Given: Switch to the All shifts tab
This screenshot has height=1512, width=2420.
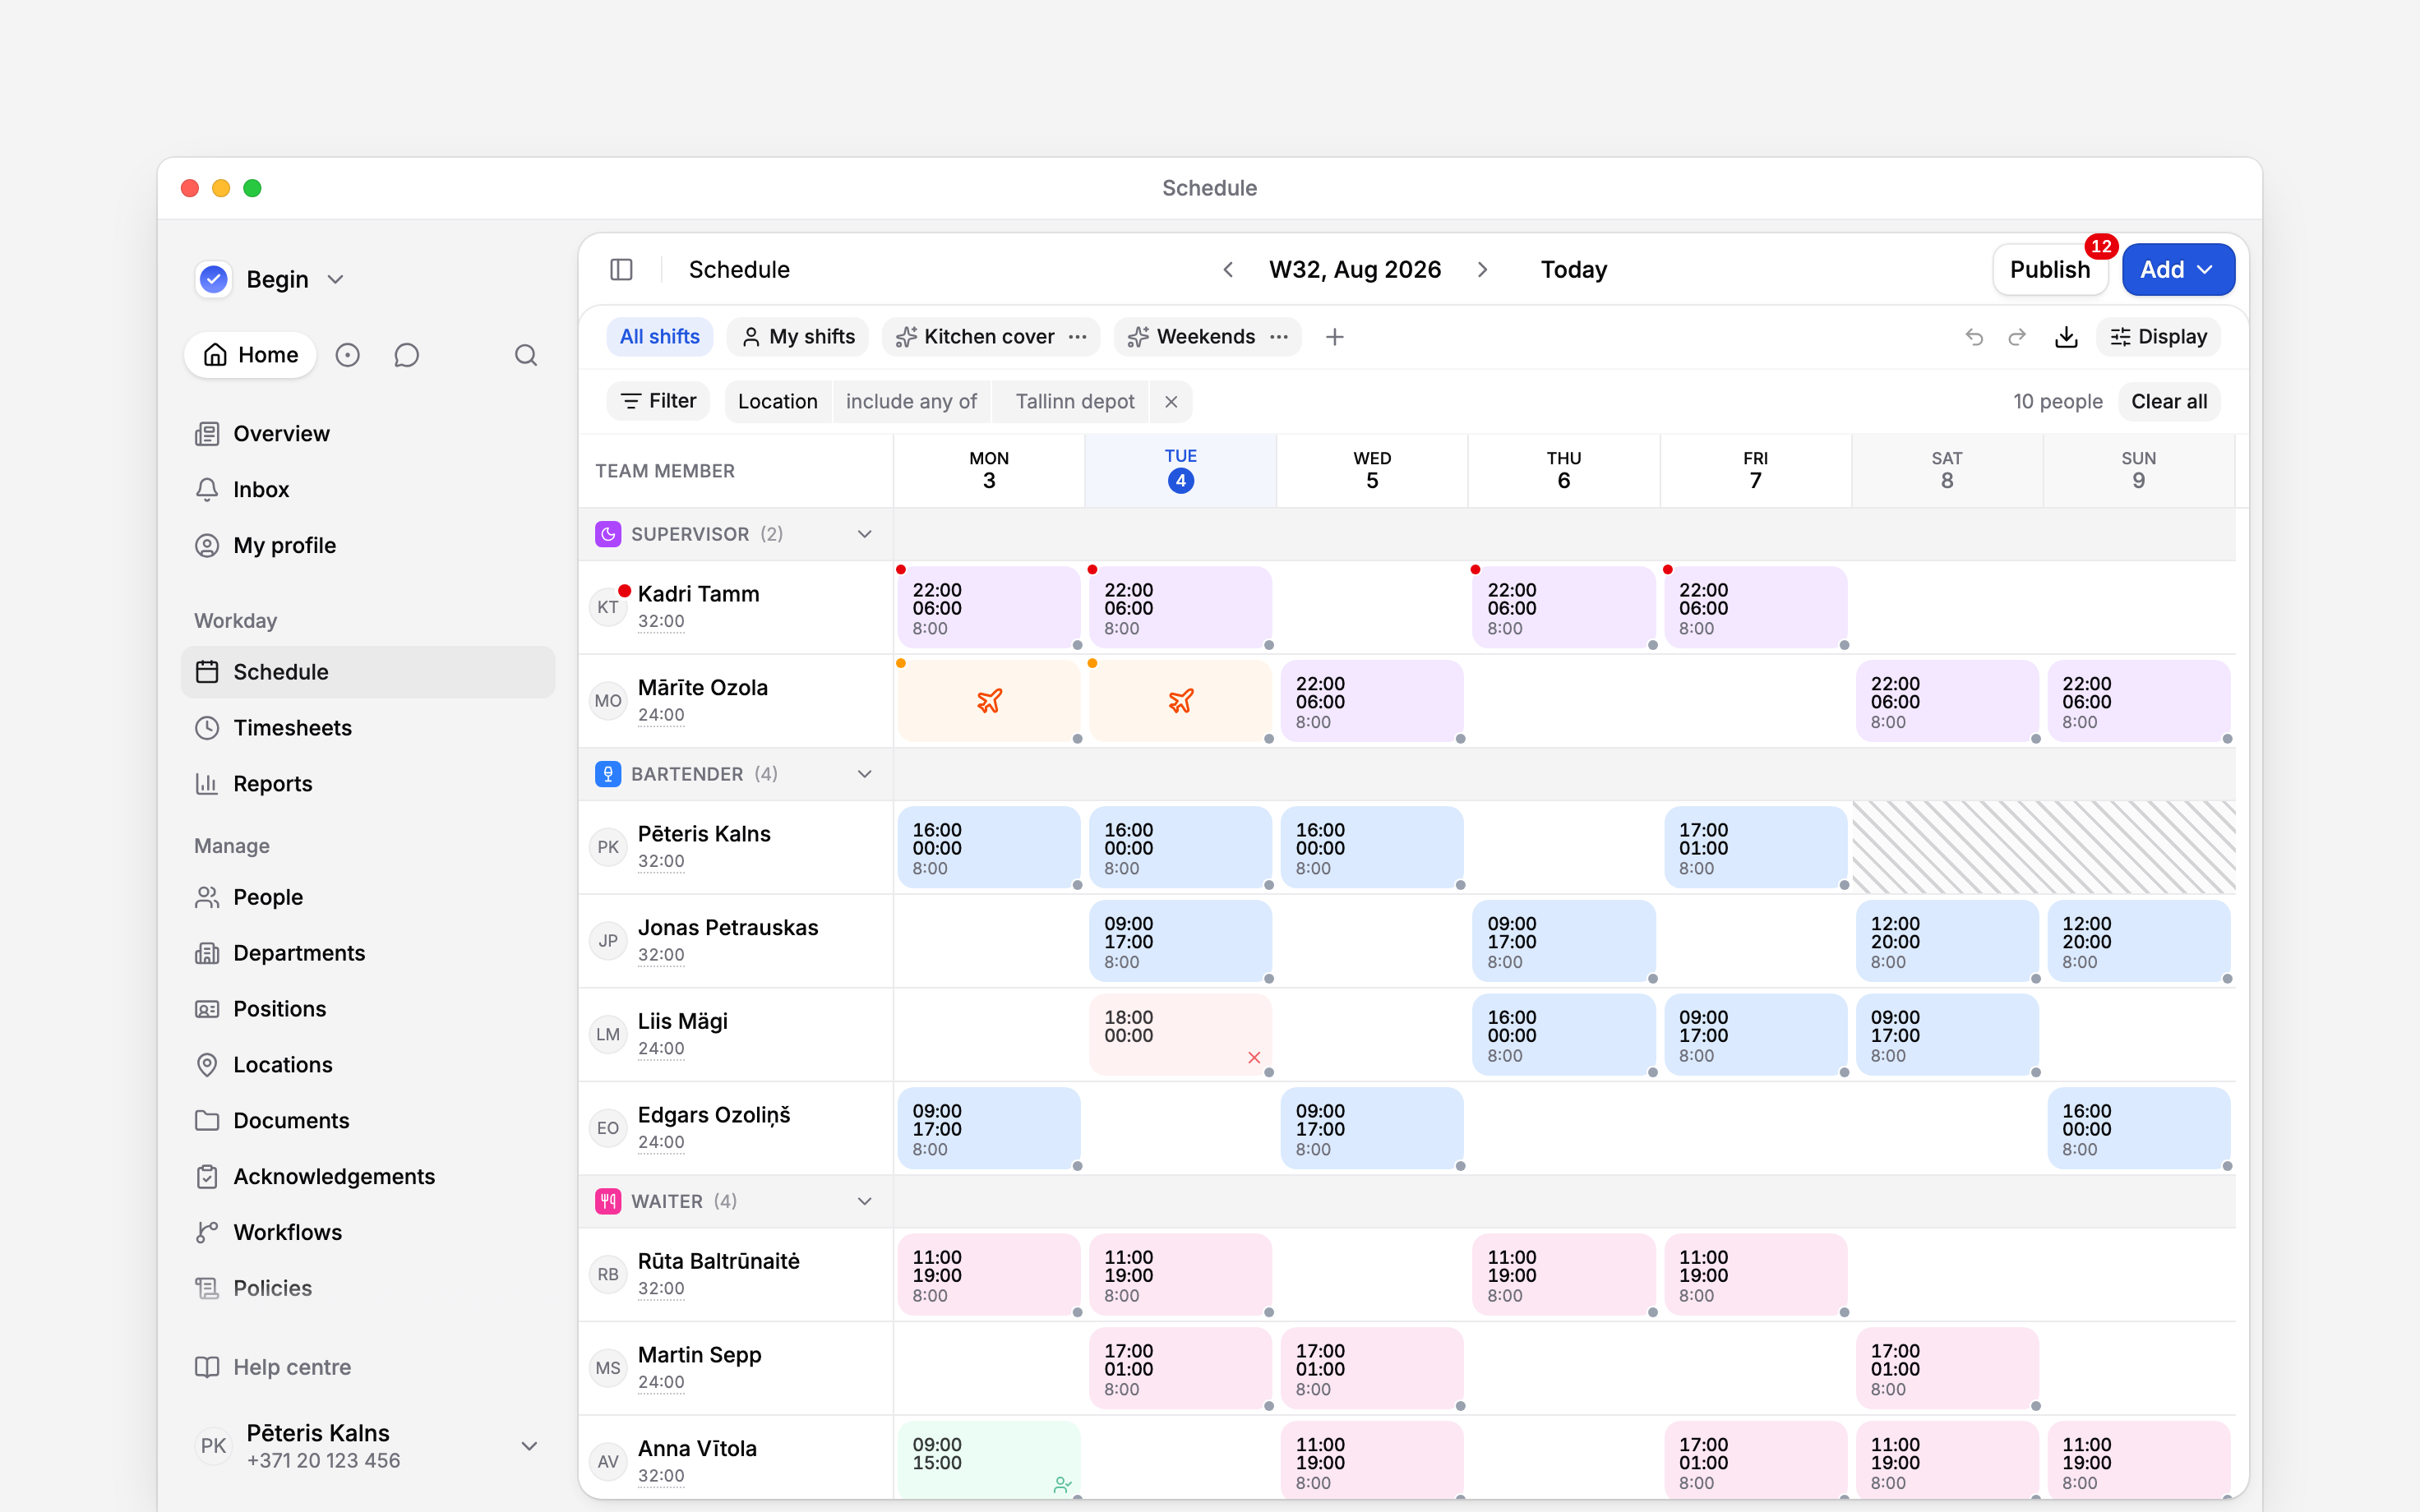Looking at the screenshot, I should 660,337.
